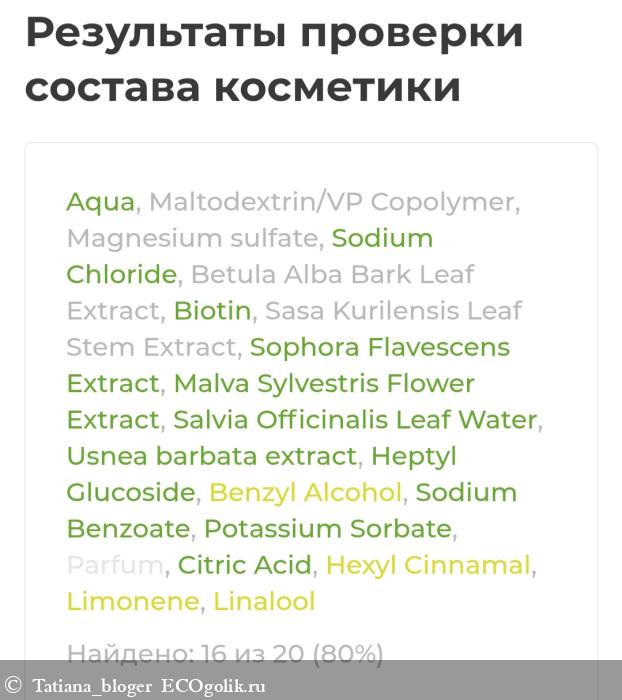Click the "Результаты проверки состава косметики" heading
Image resolution: width=622 pixels, height=700 pixels.
point(274,60)
